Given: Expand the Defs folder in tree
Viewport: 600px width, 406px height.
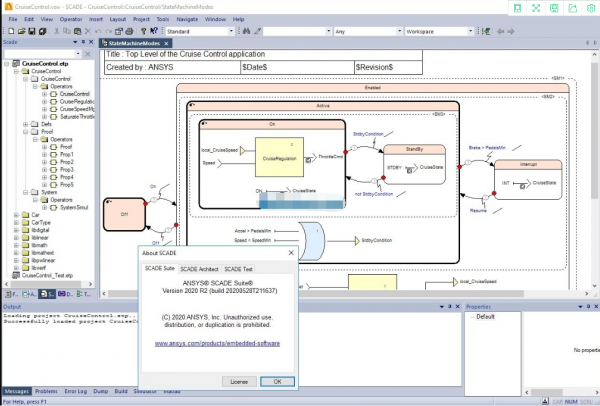Looking at the screenshot, I should (x=25, y=124).
